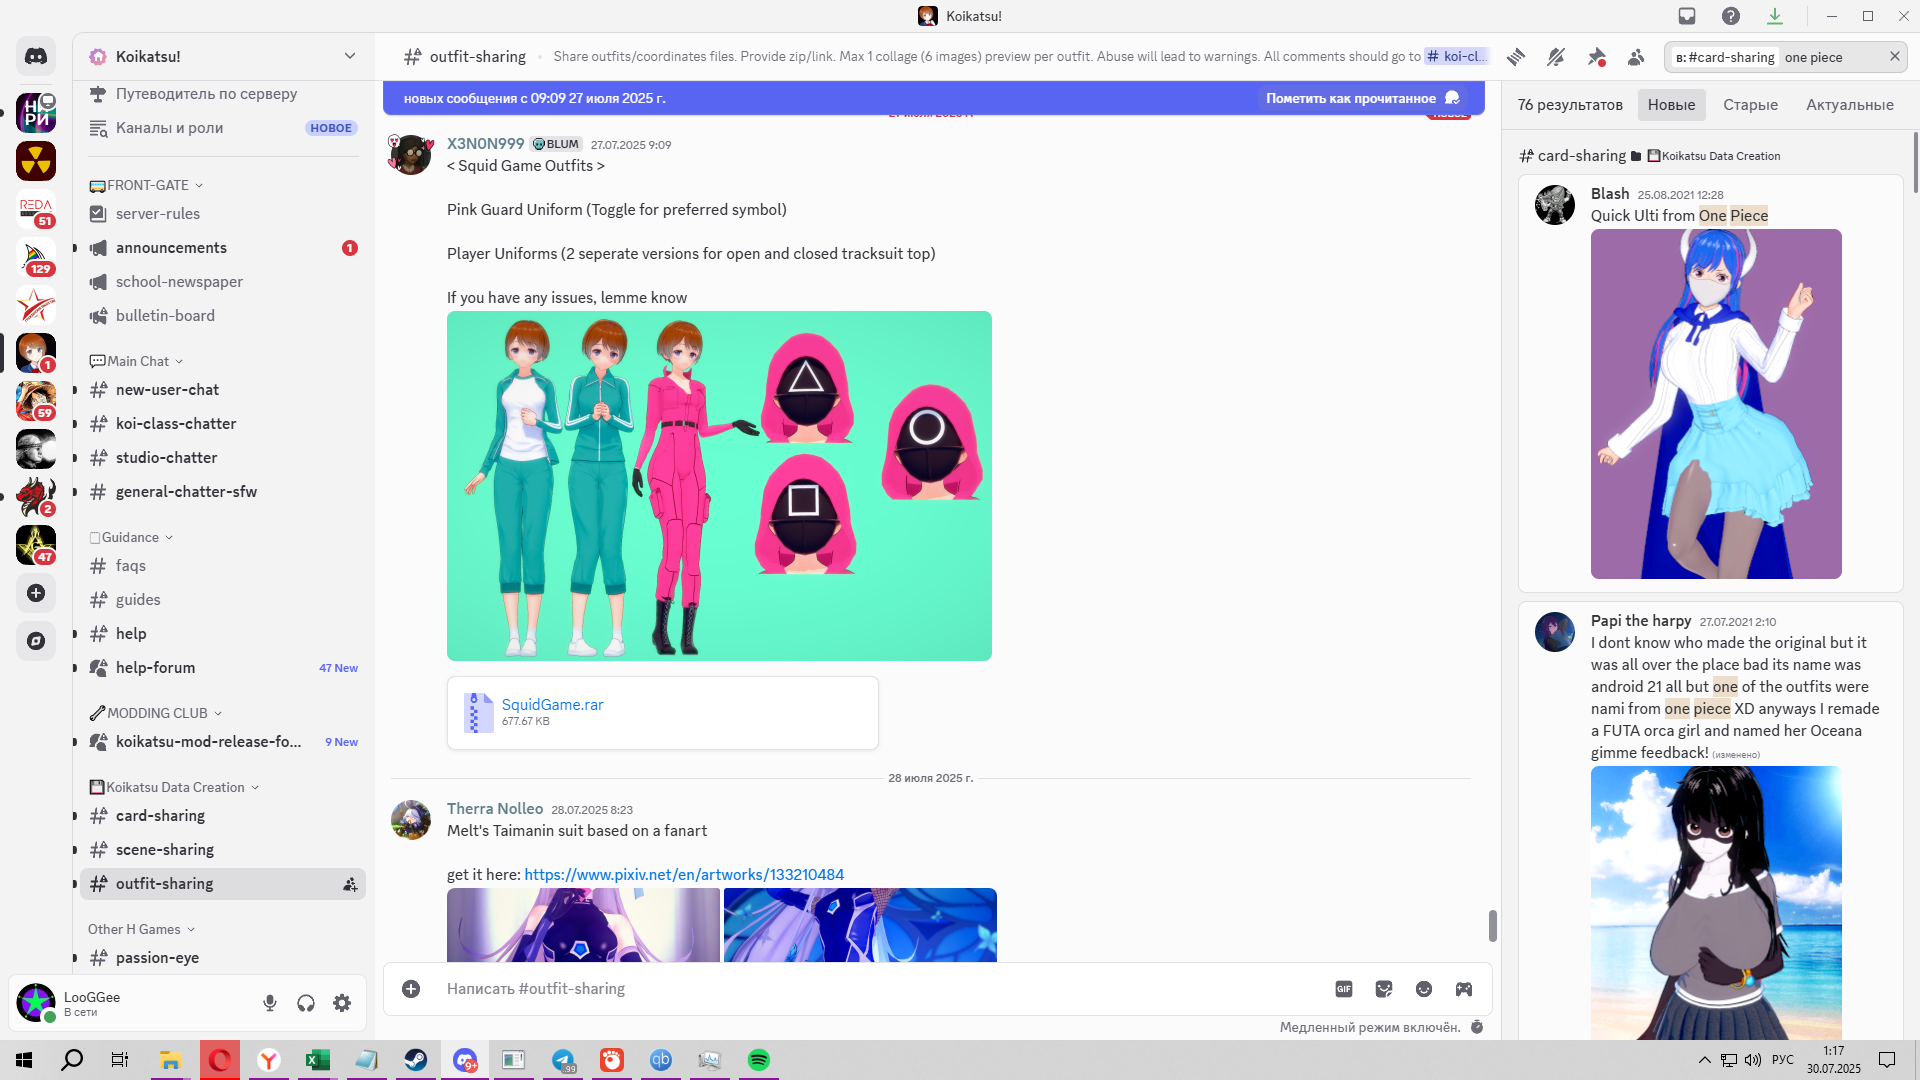Open slow mode info icon
The width and height of the screenshot is (1920, 1080).
[1477, 1027]
